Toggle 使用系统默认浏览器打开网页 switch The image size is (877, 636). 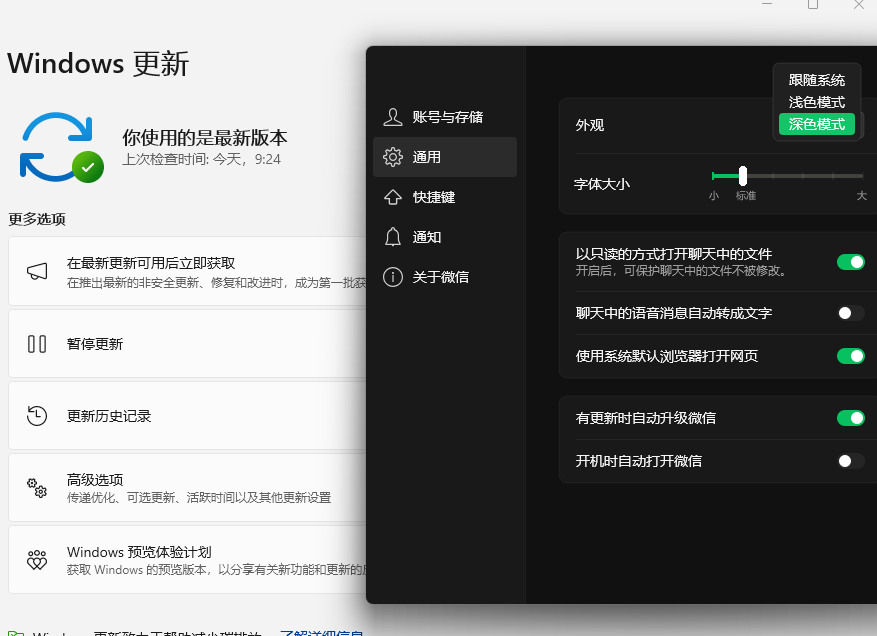tap(851, 356)
